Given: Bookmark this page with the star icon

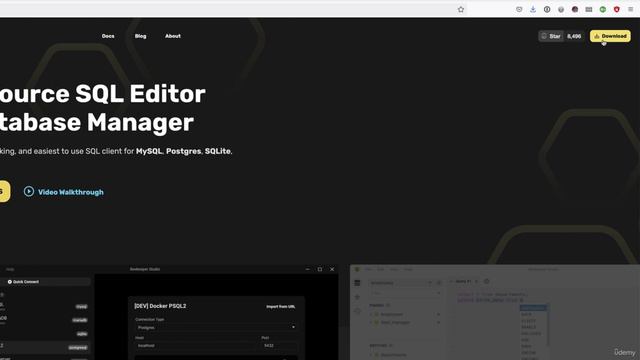Looking at the screenshot, I should click(x=461, y=9).
